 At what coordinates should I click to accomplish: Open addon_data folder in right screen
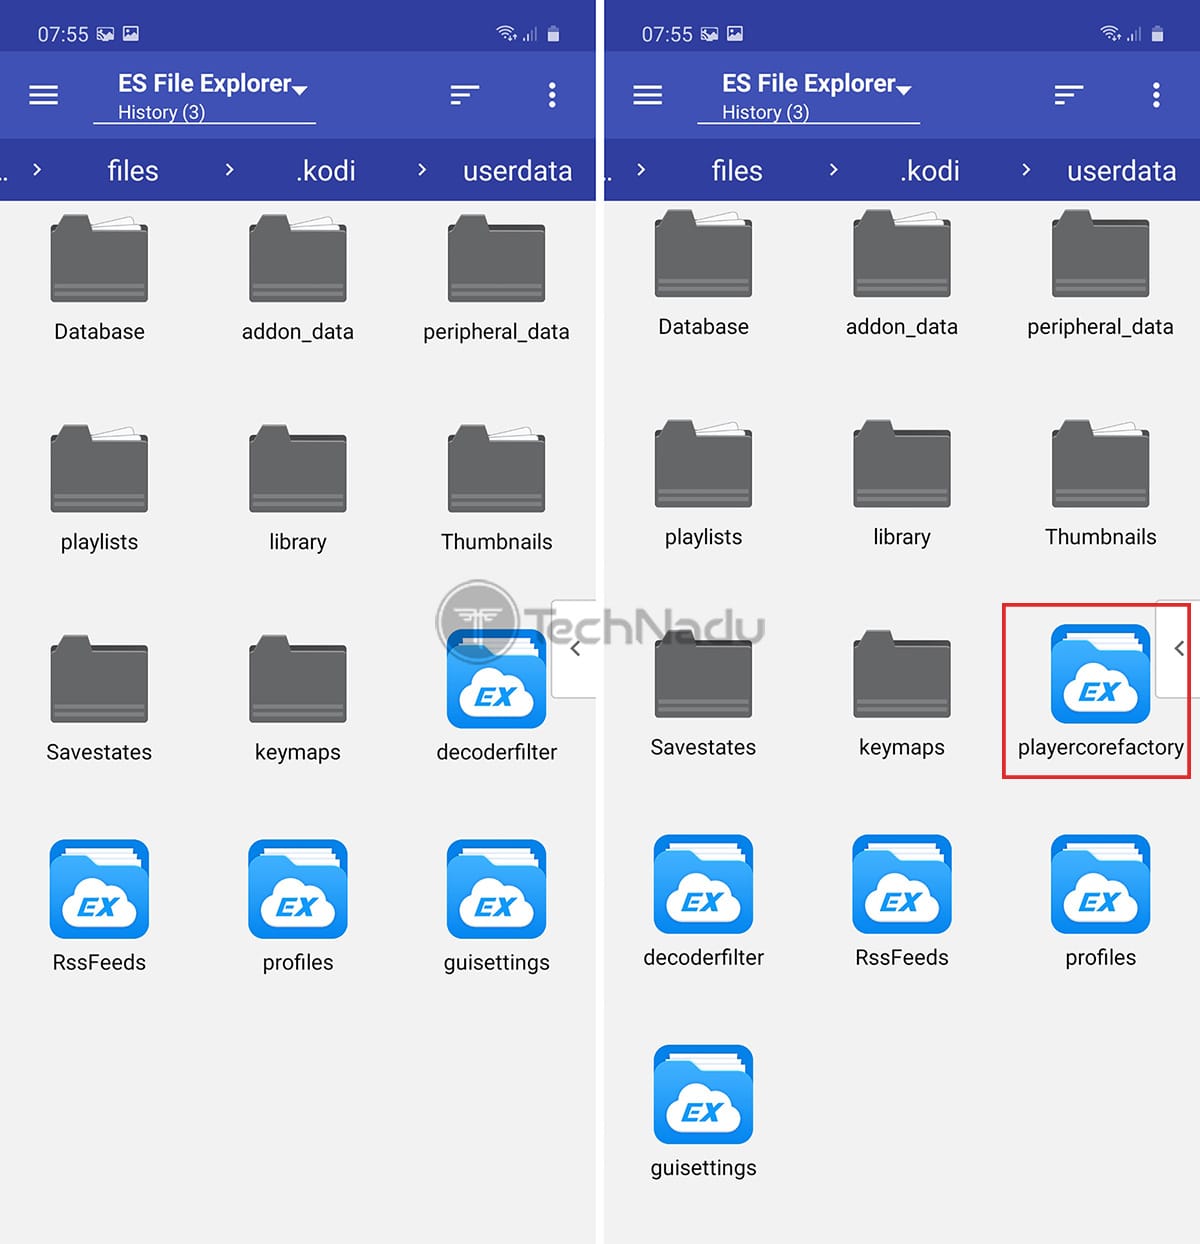902,274
